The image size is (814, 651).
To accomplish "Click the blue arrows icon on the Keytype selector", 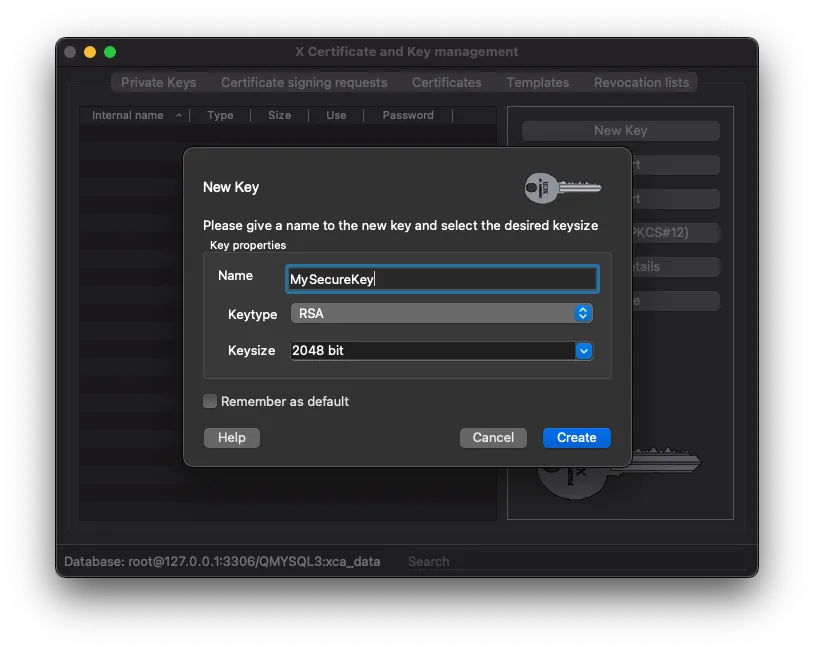I will coord(582,314).
